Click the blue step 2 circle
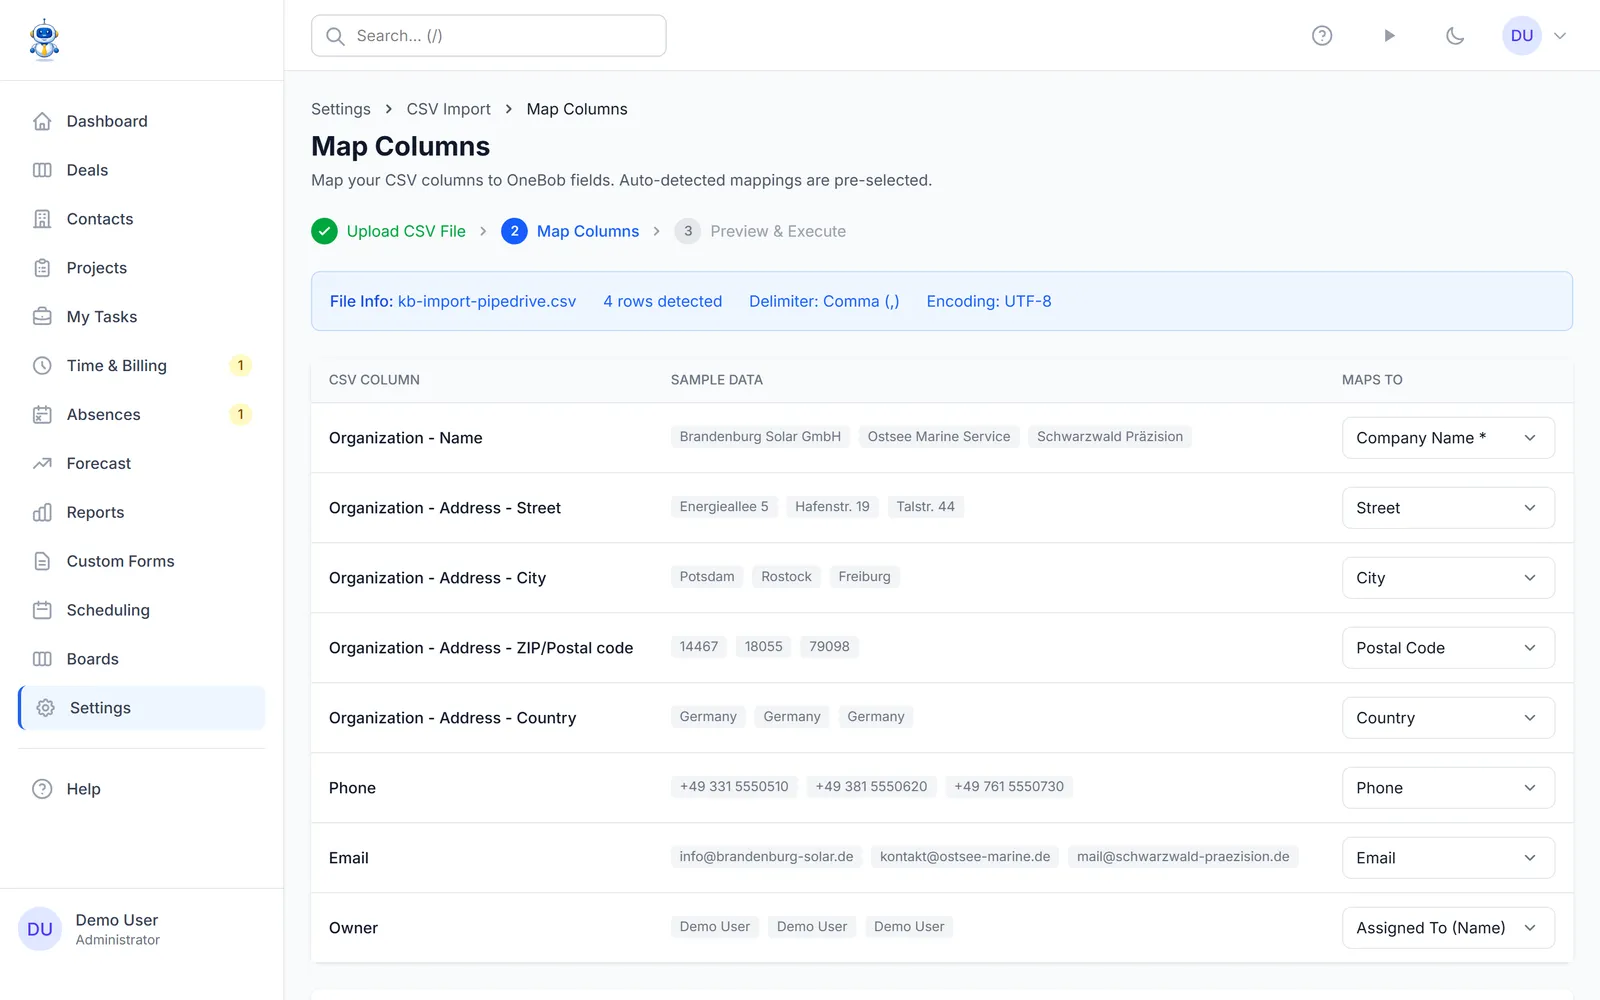The image size is (1600, 1000). [x=514, y=231]
